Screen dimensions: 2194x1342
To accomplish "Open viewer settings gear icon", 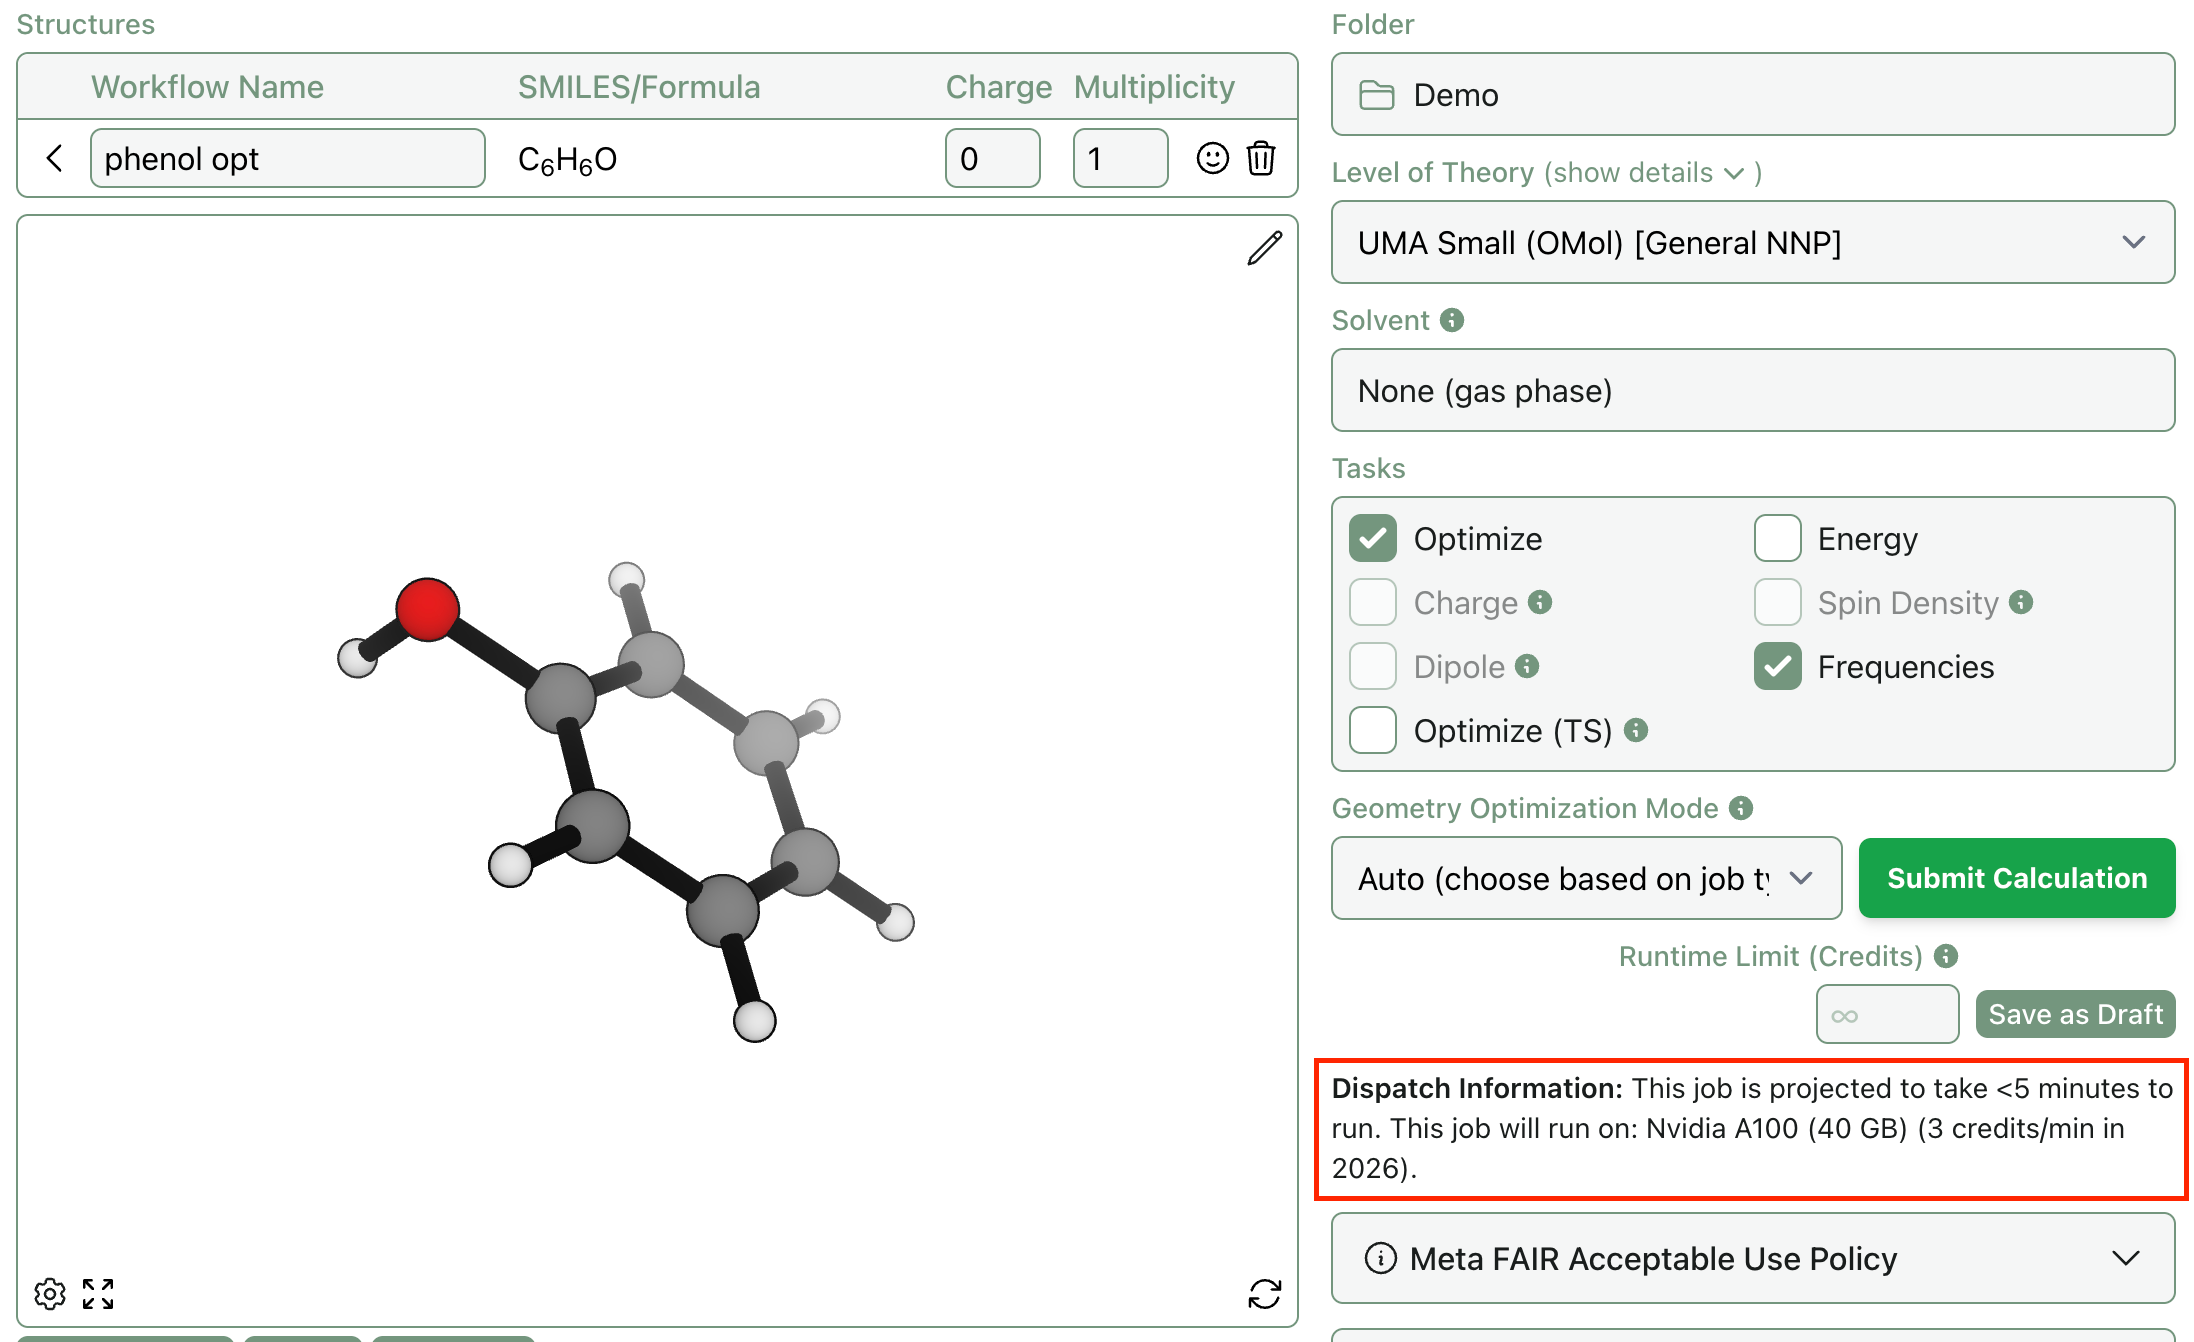I will pos(50,1293).
